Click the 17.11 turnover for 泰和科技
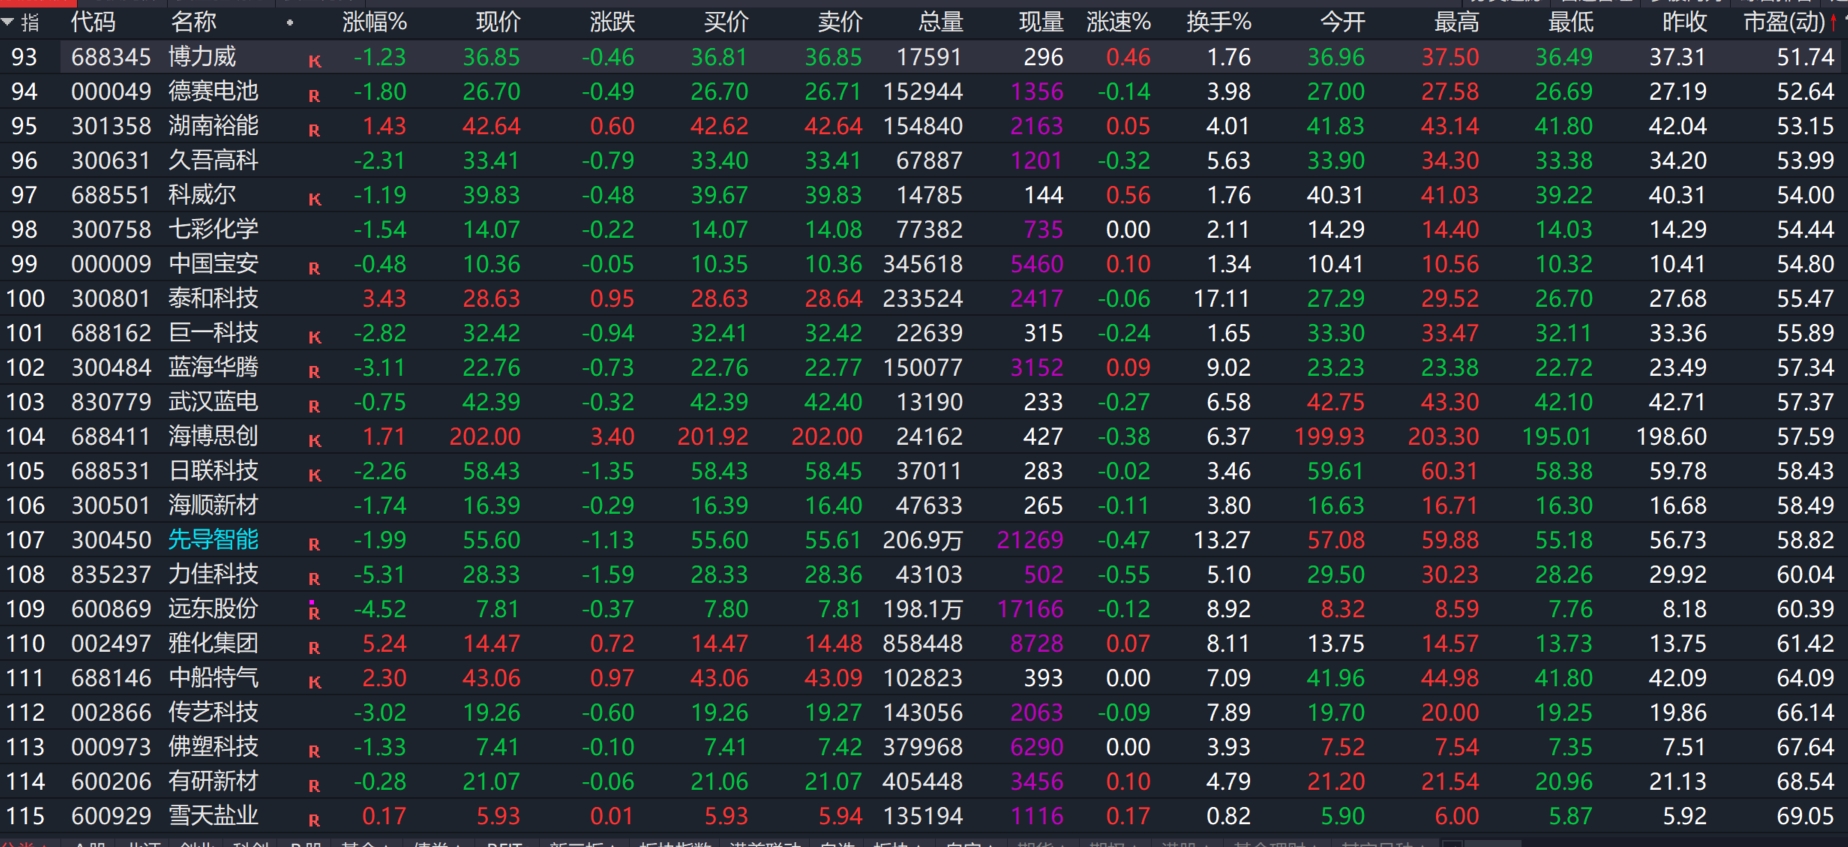Viewport: 1848px width, 847px height. [1222, 299]
